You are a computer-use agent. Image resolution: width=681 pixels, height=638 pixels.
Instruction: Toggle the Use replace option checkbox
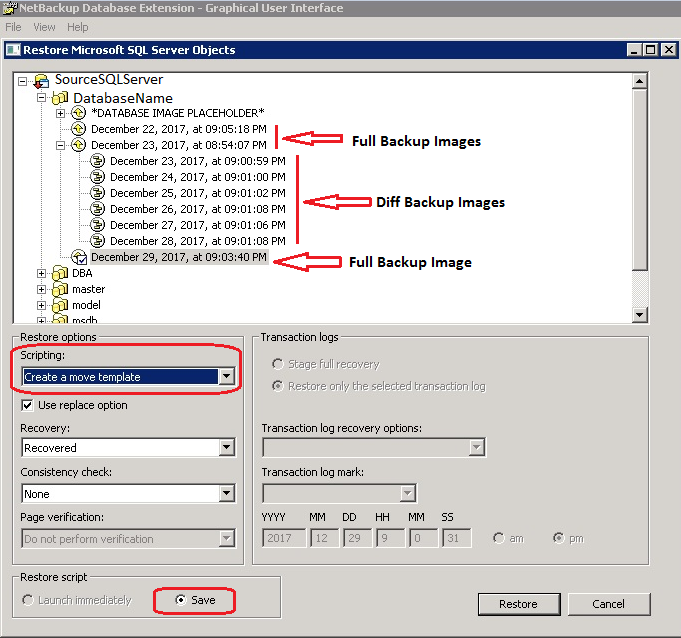[x=27, y=405]
